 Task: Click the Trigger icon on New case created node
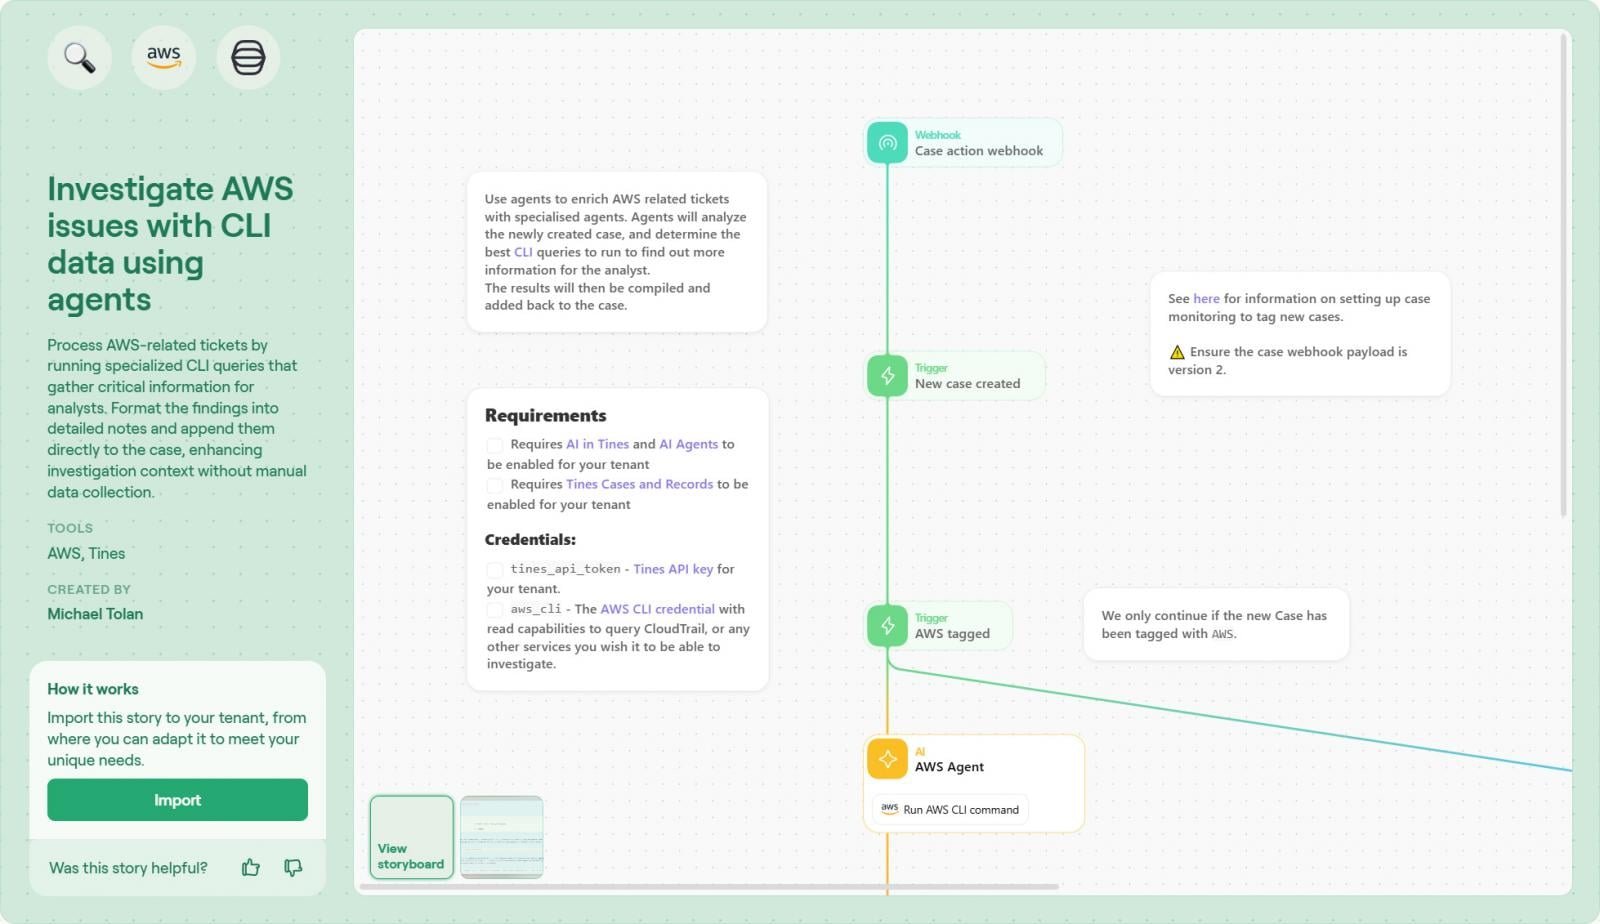point(886,376)
